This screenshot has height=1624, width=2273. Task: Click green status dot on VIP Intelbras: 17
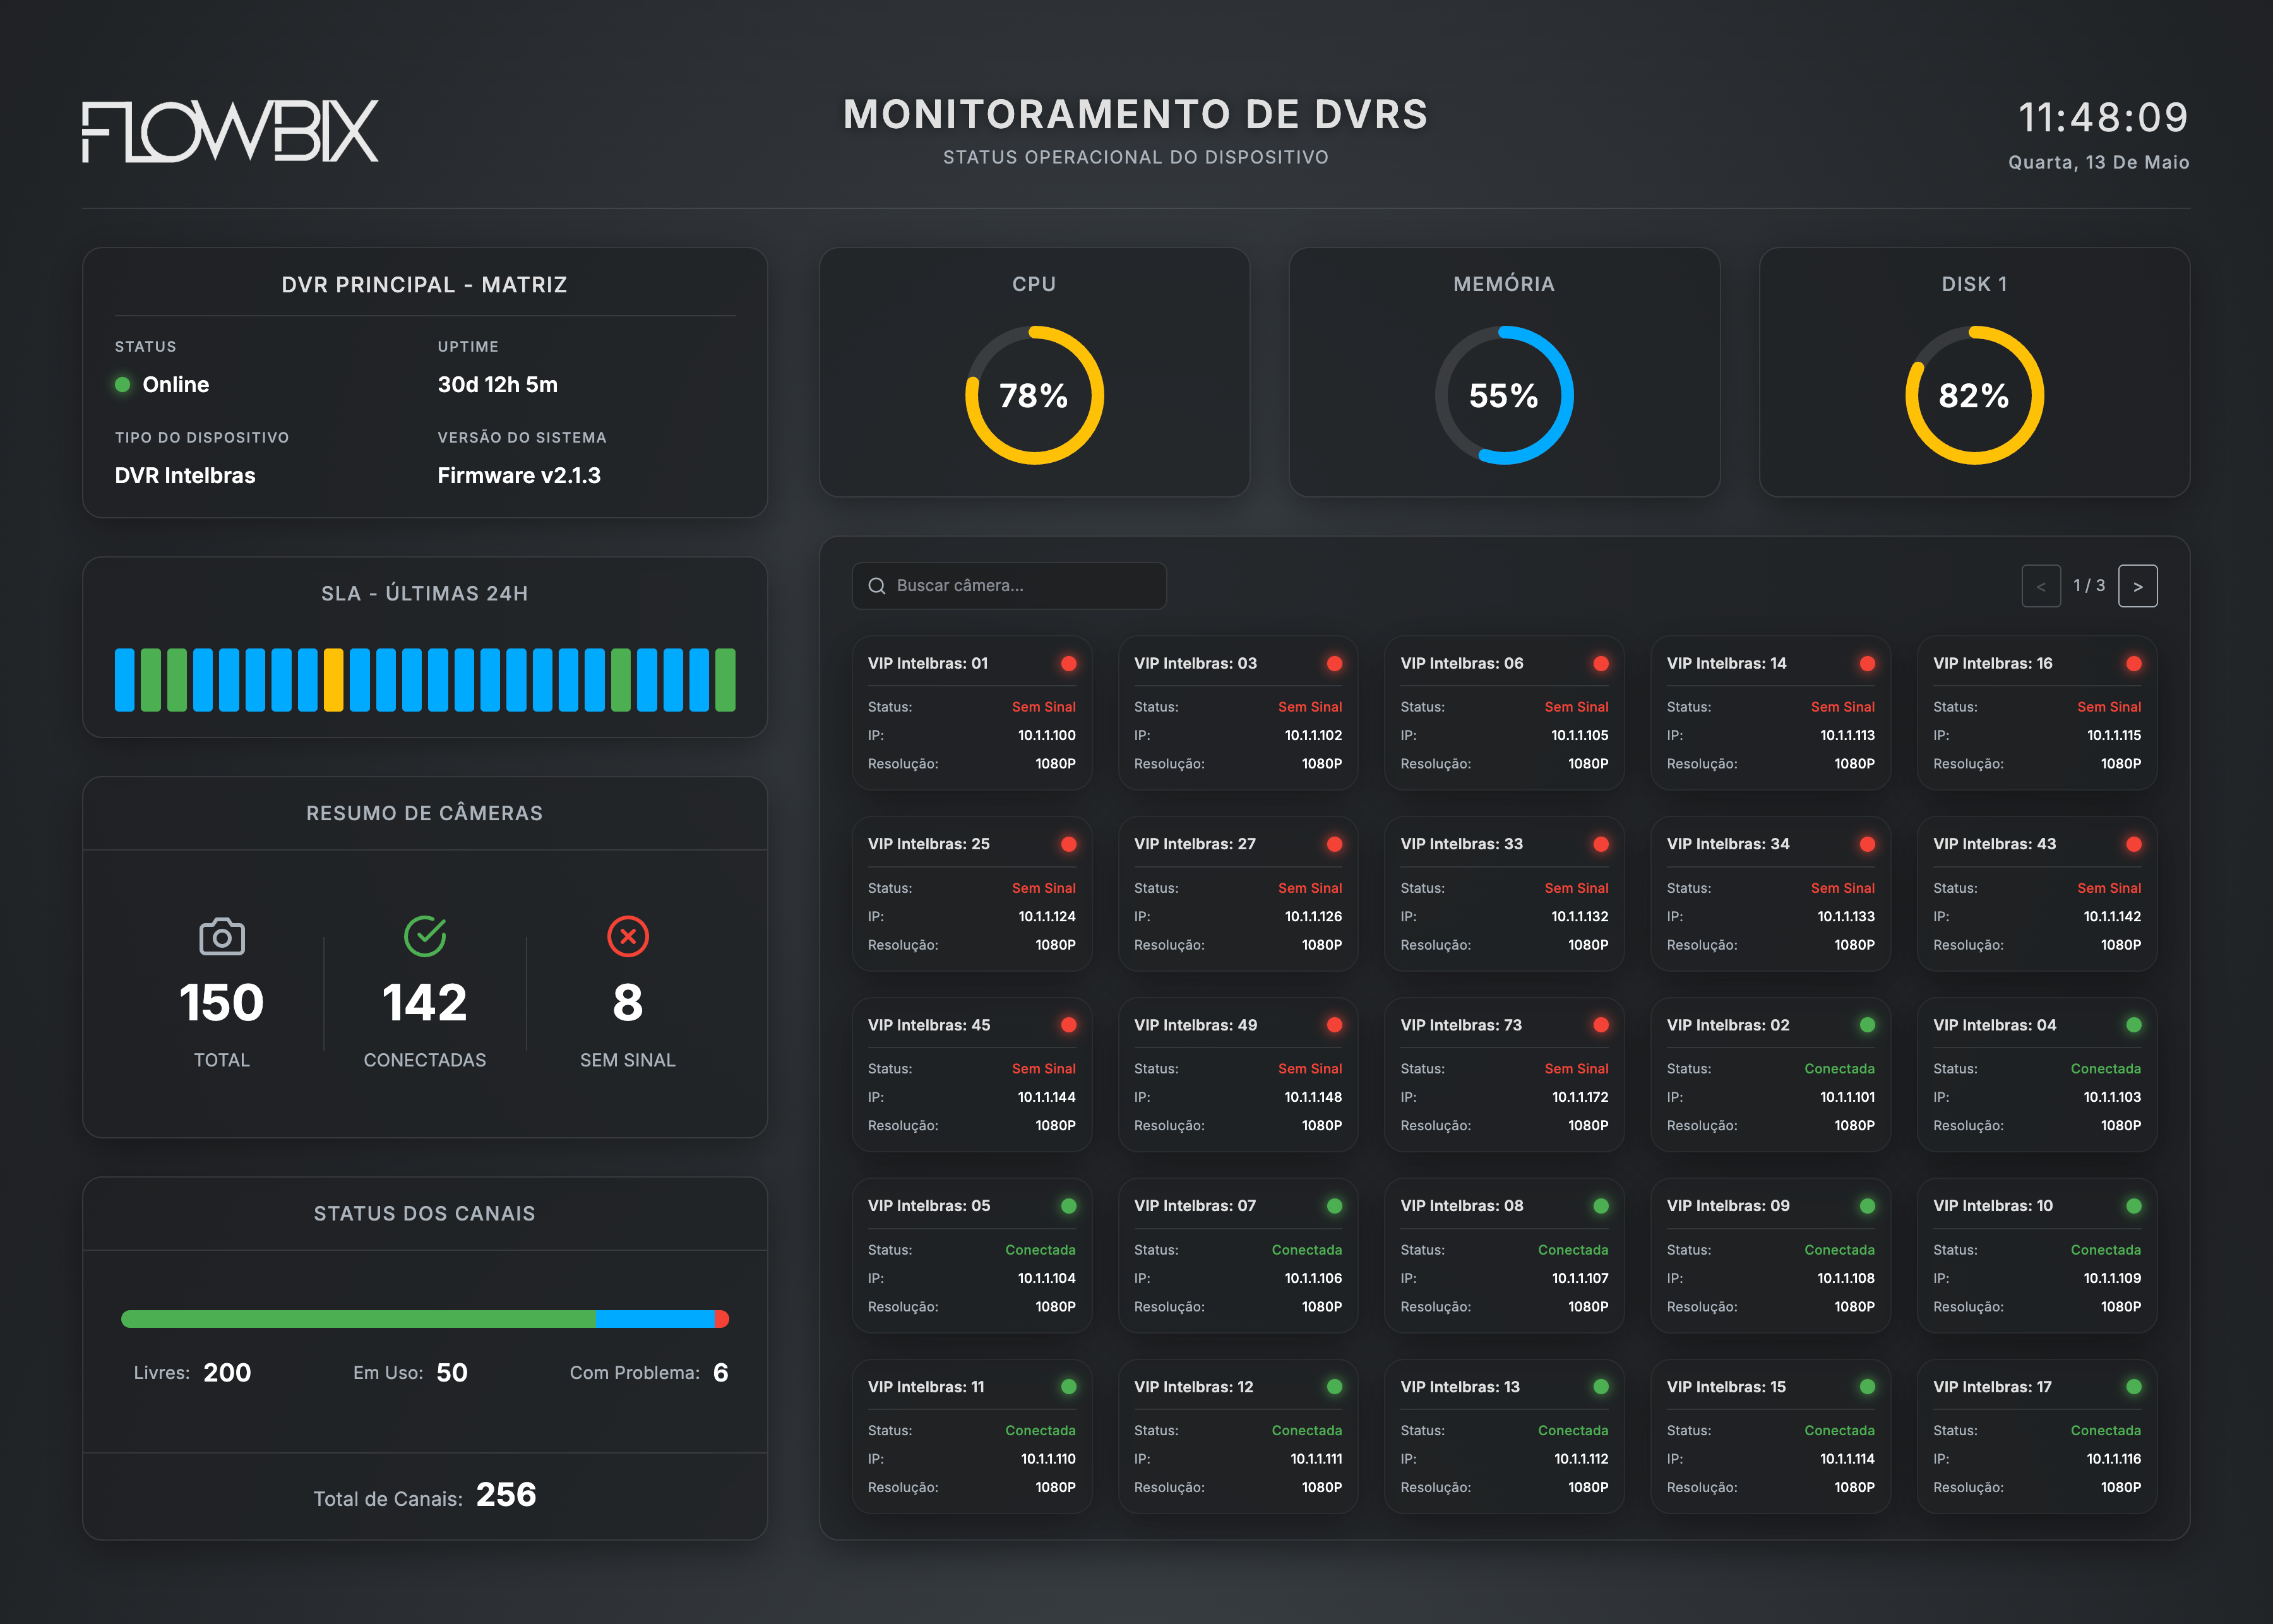point(2134,1387)
